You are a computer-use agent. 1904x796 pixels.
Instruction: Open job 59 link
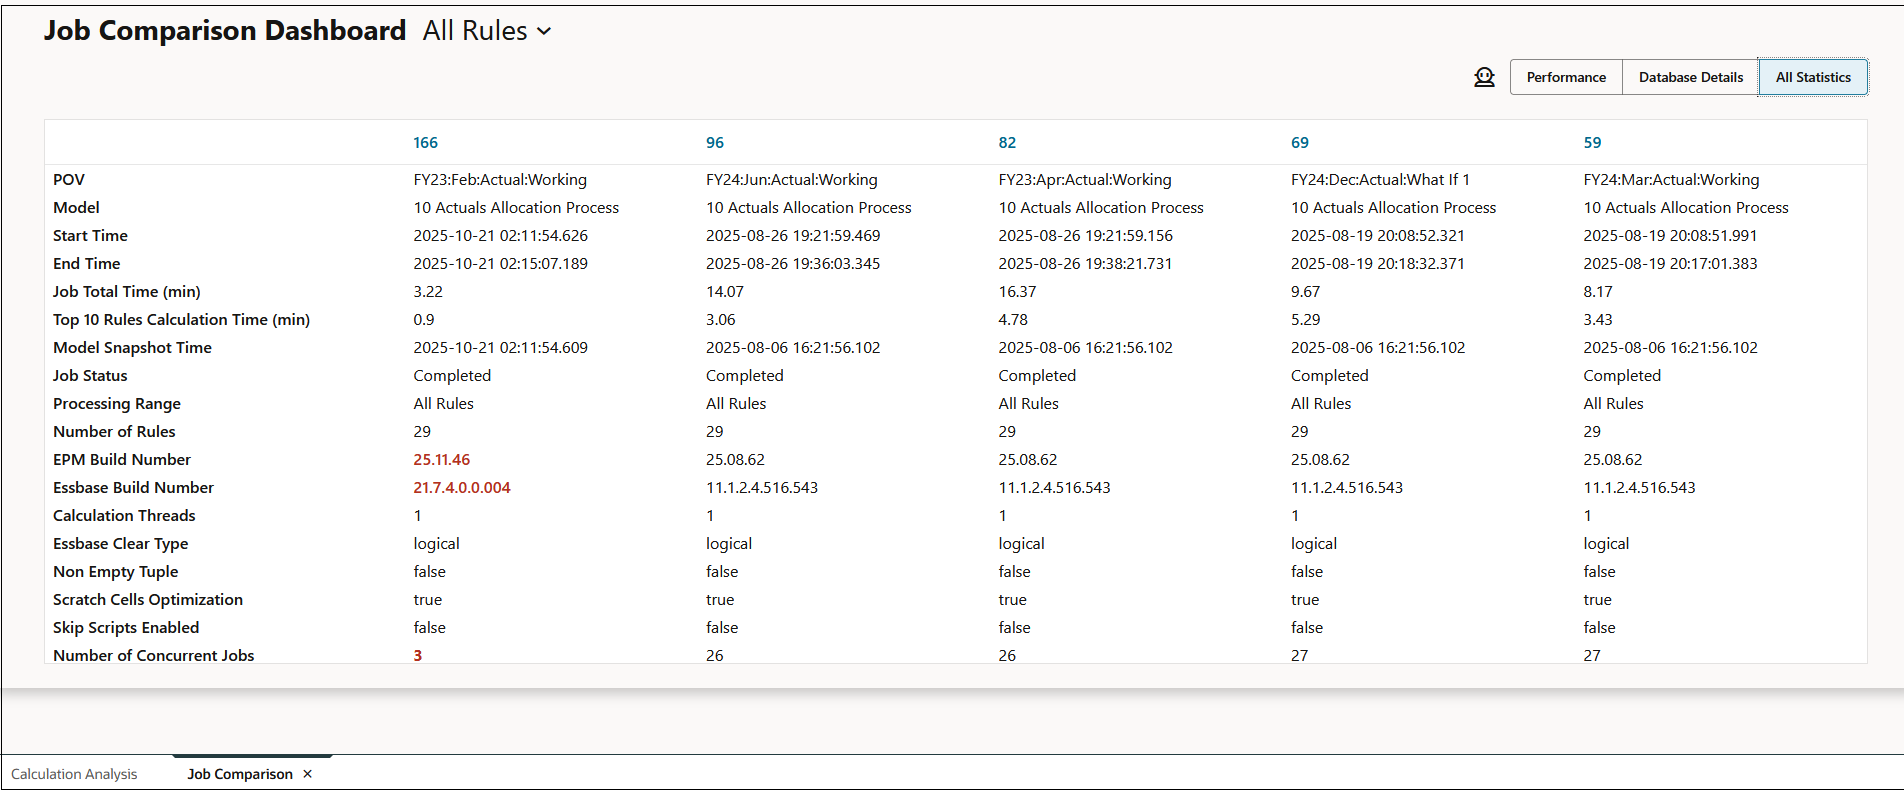[1592, 143]
